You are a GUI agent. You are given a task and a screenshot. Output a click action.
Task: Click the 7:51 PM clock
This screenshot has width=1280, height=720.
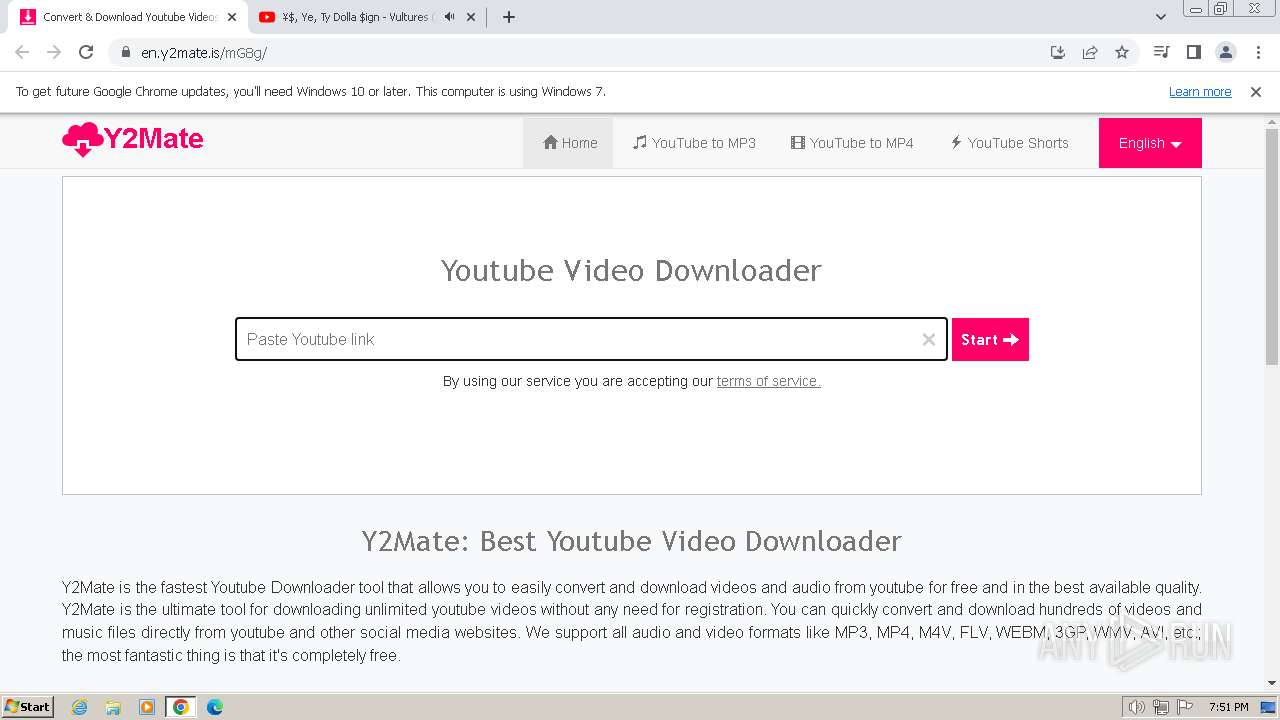[1229, 707]
